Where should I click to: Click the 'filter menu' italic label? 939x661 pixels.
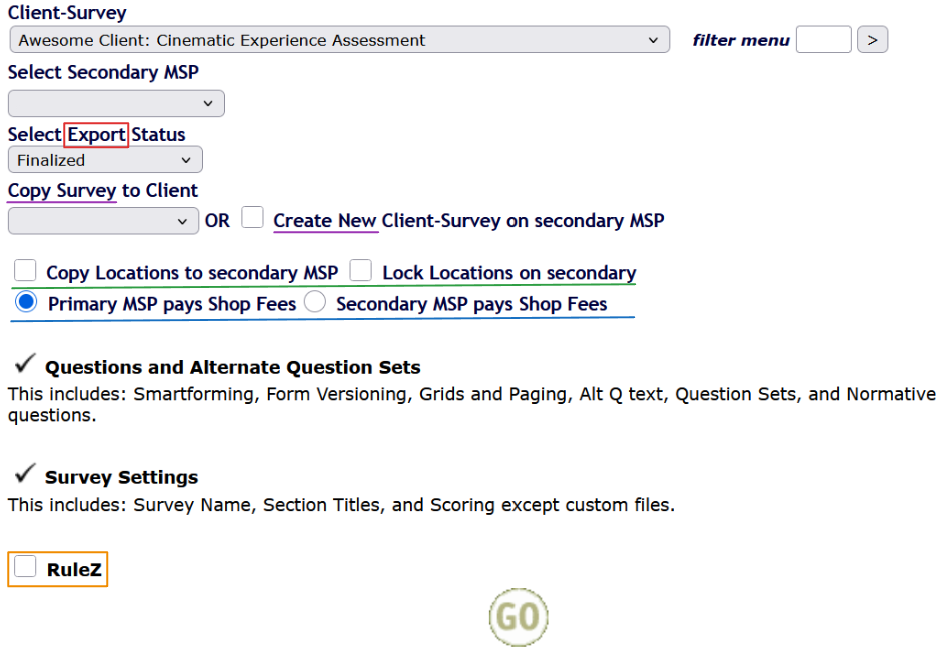coord(741,40)
